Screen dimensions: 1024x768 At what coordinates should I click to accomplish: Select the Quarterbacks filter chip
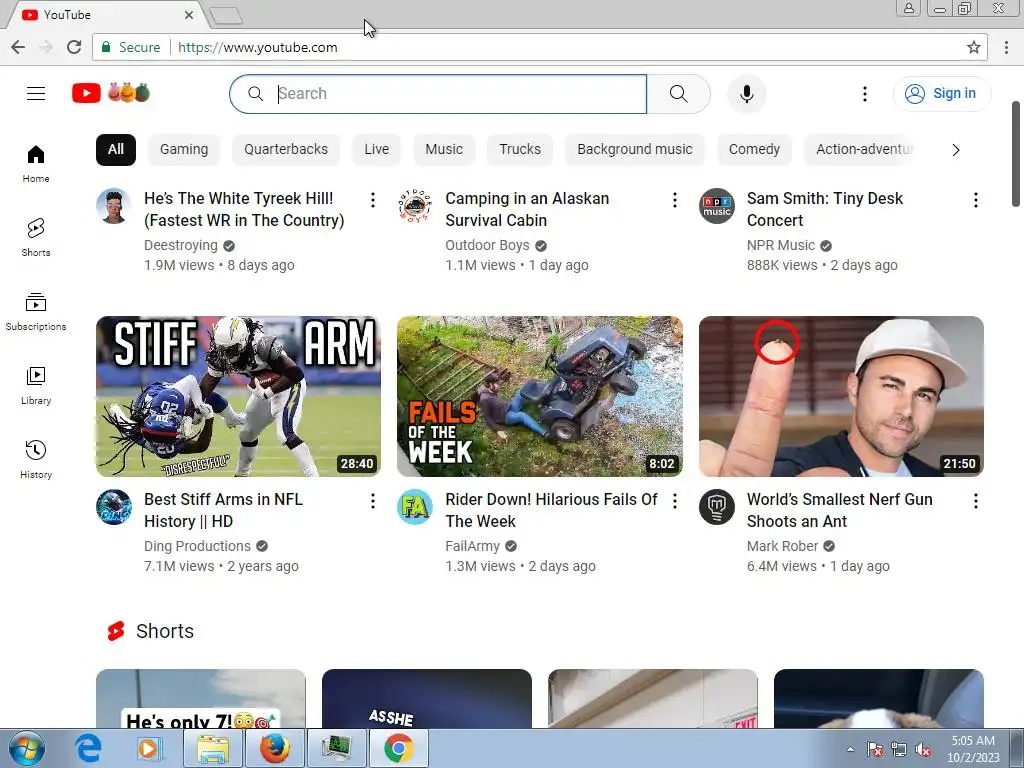tap(286, 150)
